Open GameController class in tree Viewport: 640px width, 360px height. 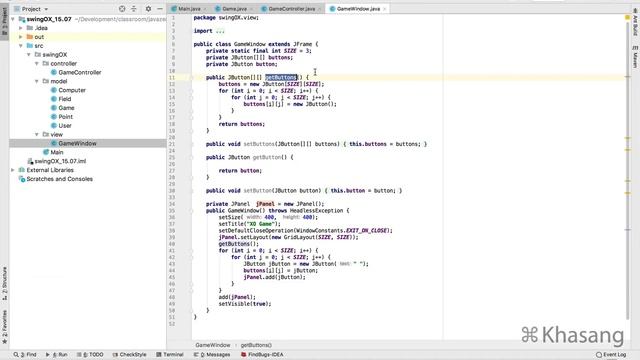coord(80,73)
